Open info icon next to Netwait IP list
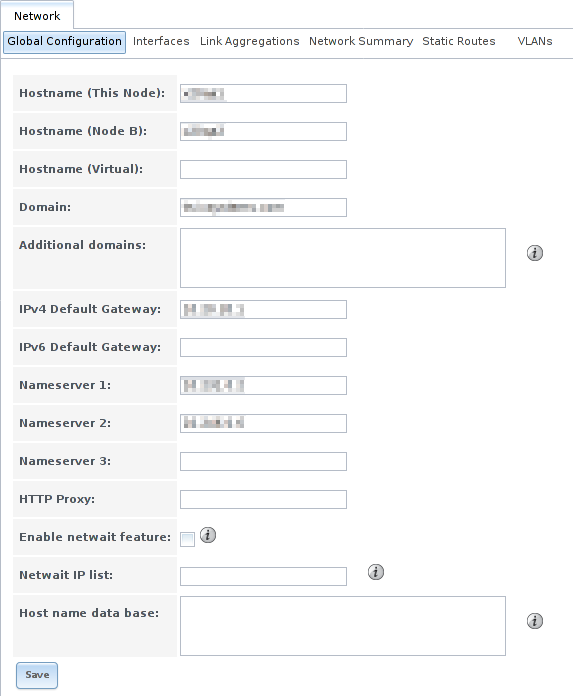 click(375, 572)
